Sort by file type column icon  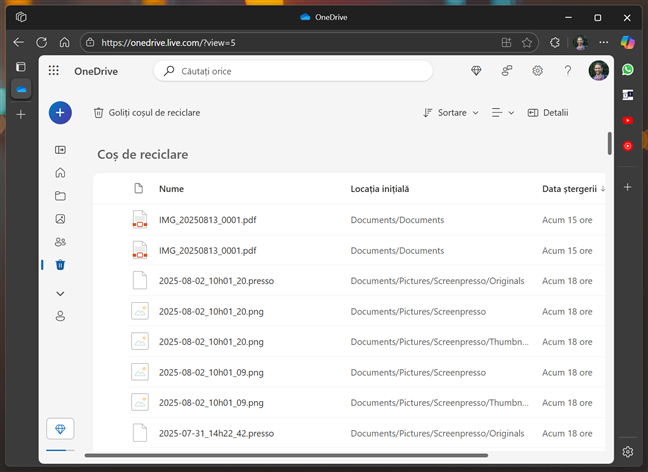pos(139,188)
